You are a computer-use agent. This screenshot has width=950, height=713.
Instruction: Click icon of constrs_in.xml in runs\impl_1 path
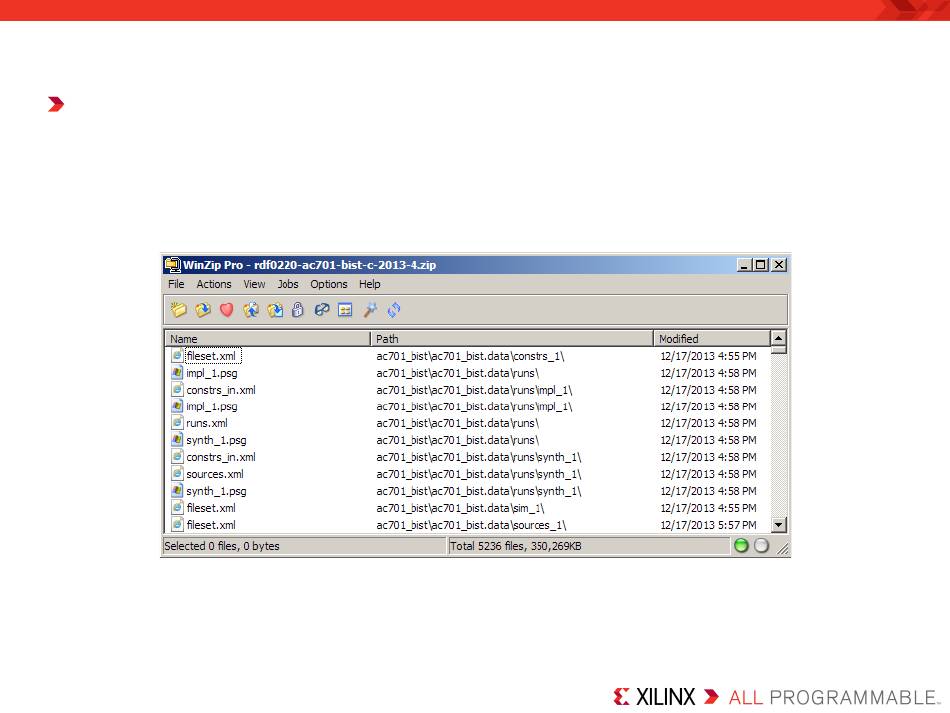[x=177, y=390]
